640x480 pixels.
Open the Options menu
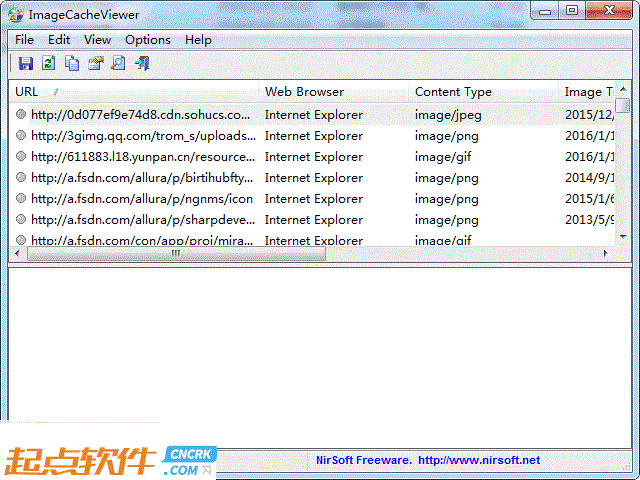tap(148, 40)
